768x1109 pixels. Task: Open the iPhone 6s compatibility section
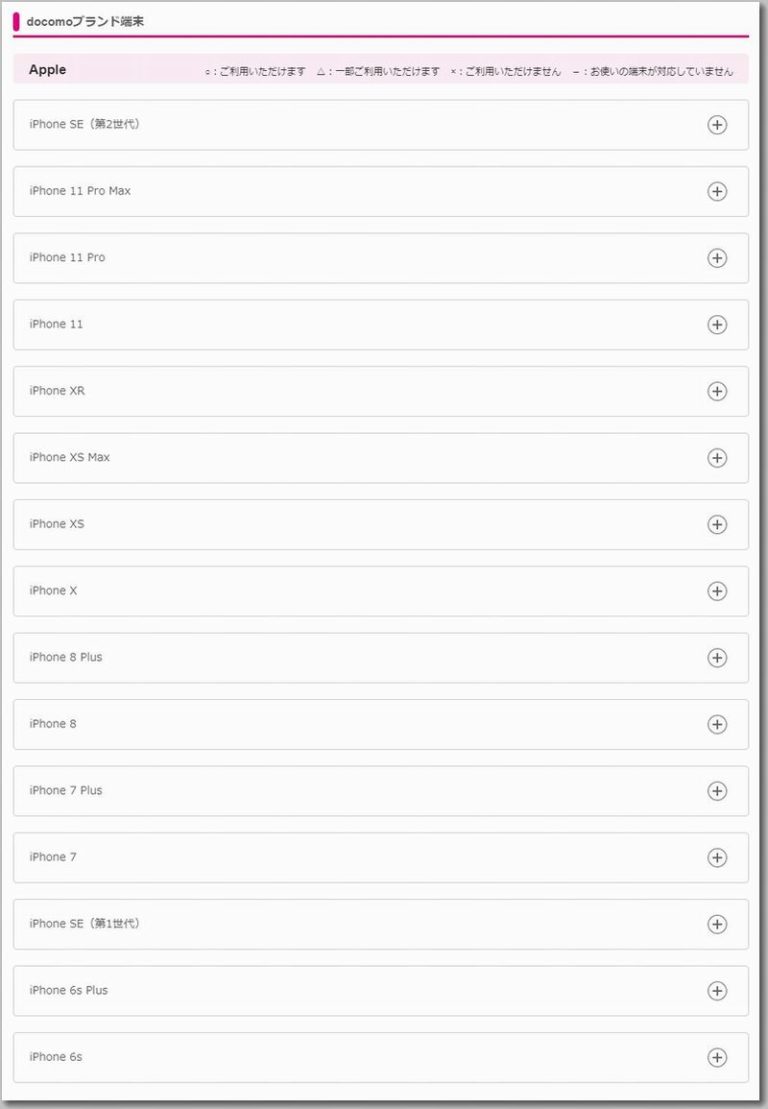(717, 1057)
